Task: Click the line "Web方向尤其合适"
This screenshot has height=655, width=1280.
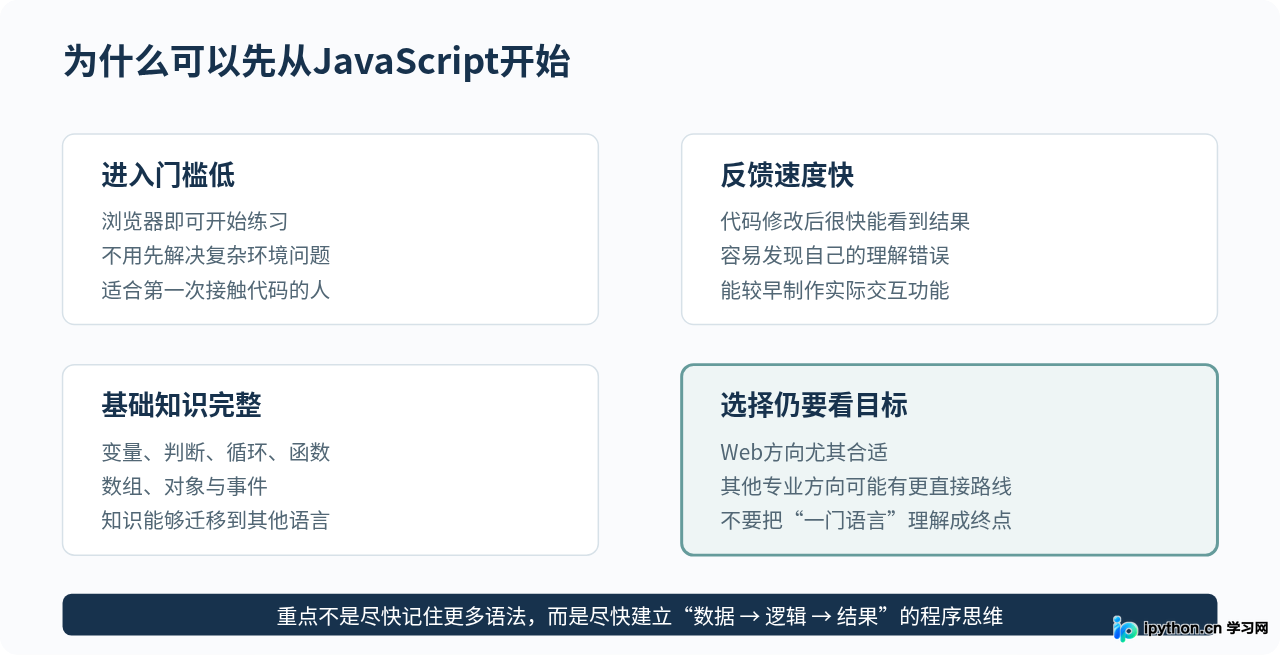Action: [804, 452]
